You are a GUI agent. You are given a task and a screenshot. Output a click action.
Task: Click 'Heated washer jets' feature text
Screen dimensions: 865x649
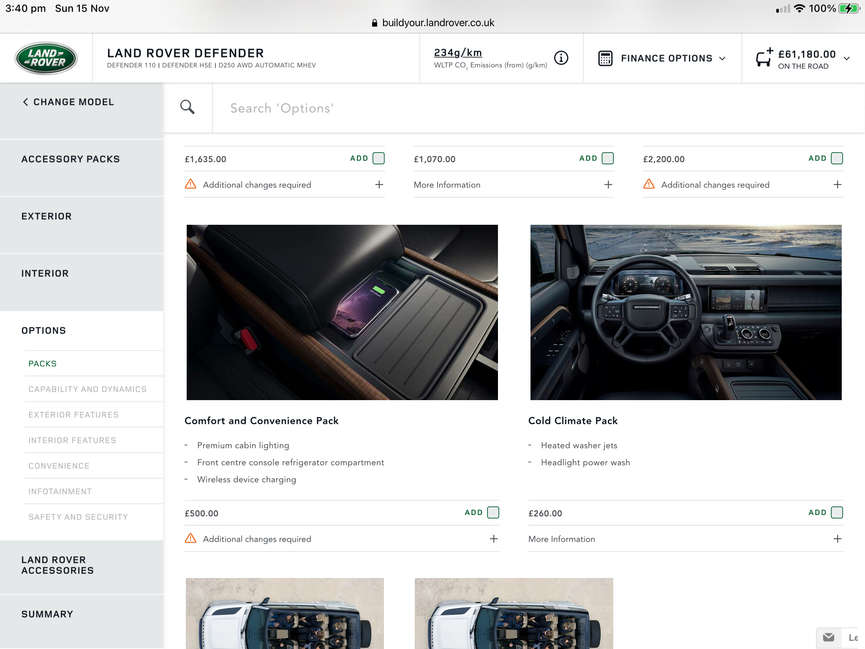tap(579, 445)
